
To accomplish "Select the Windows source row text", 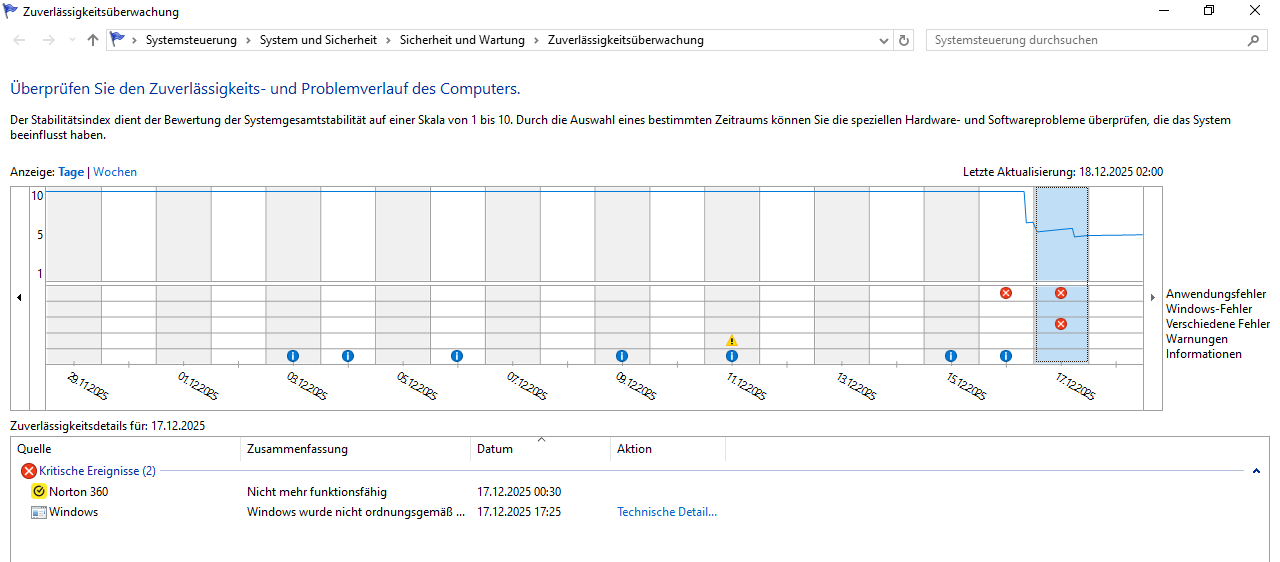I will [74, 512].
